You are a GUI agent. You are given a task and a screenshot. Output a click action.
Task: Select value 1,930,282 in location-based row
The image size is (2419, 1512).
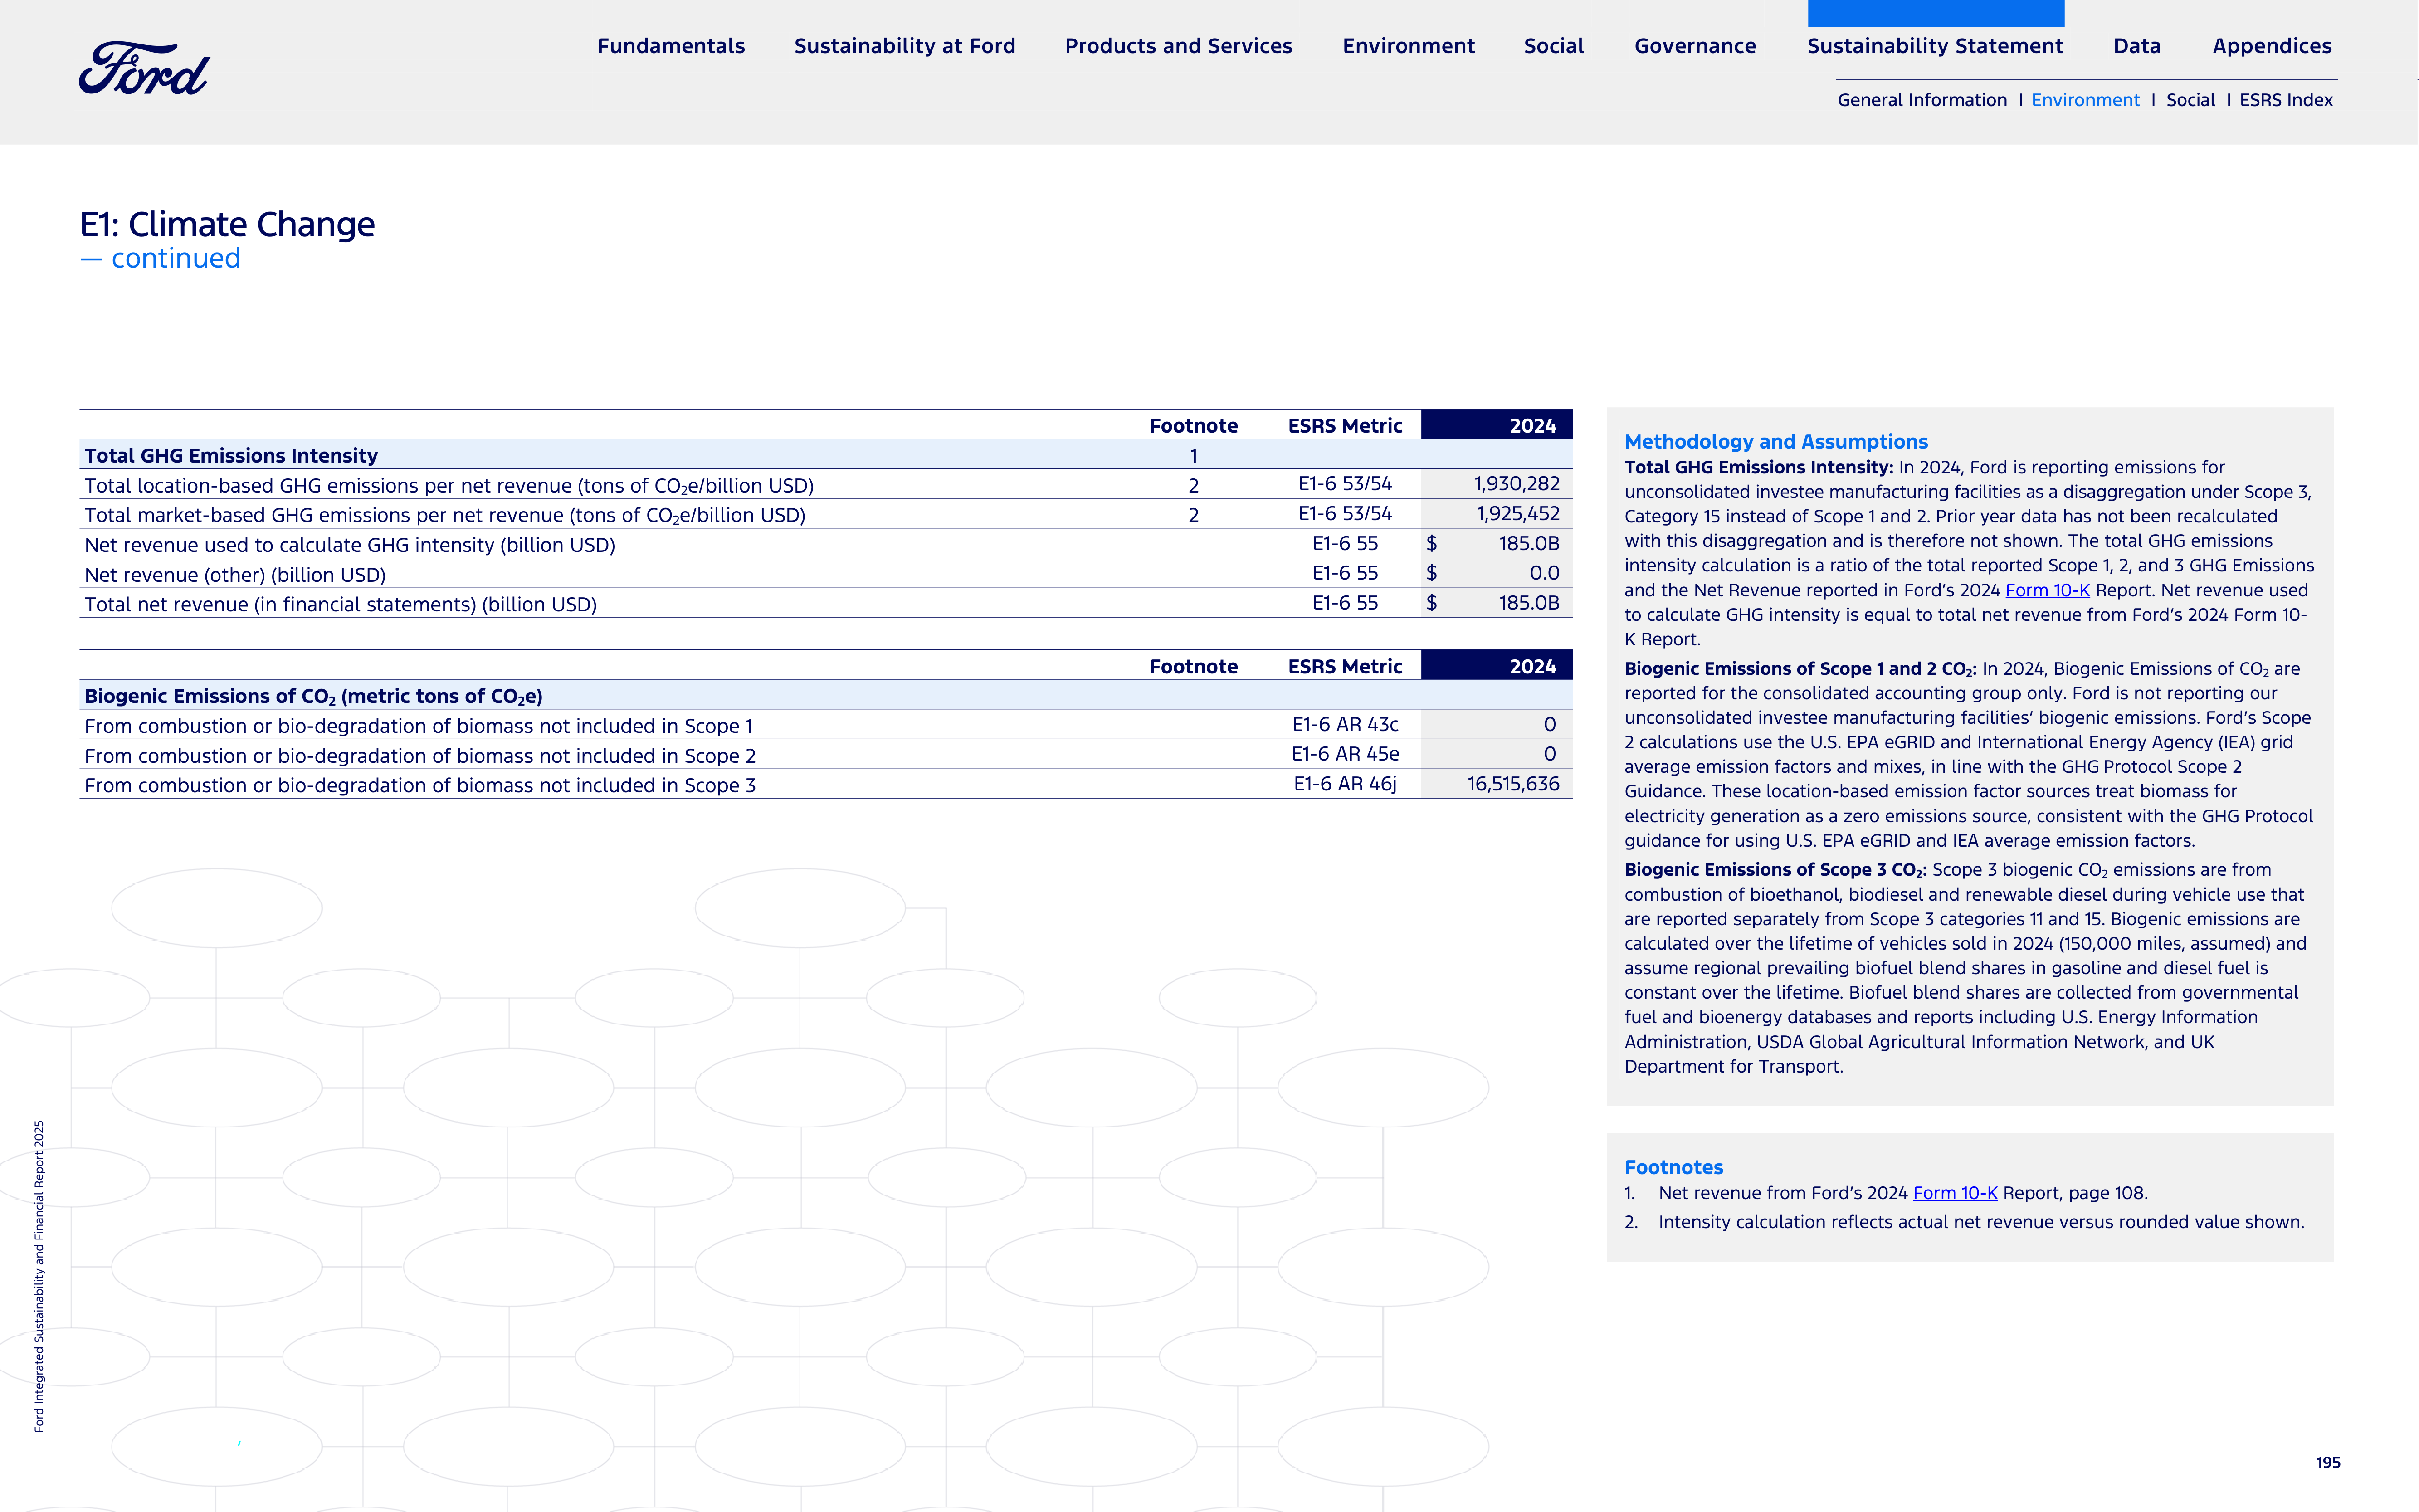[1516, 484]
